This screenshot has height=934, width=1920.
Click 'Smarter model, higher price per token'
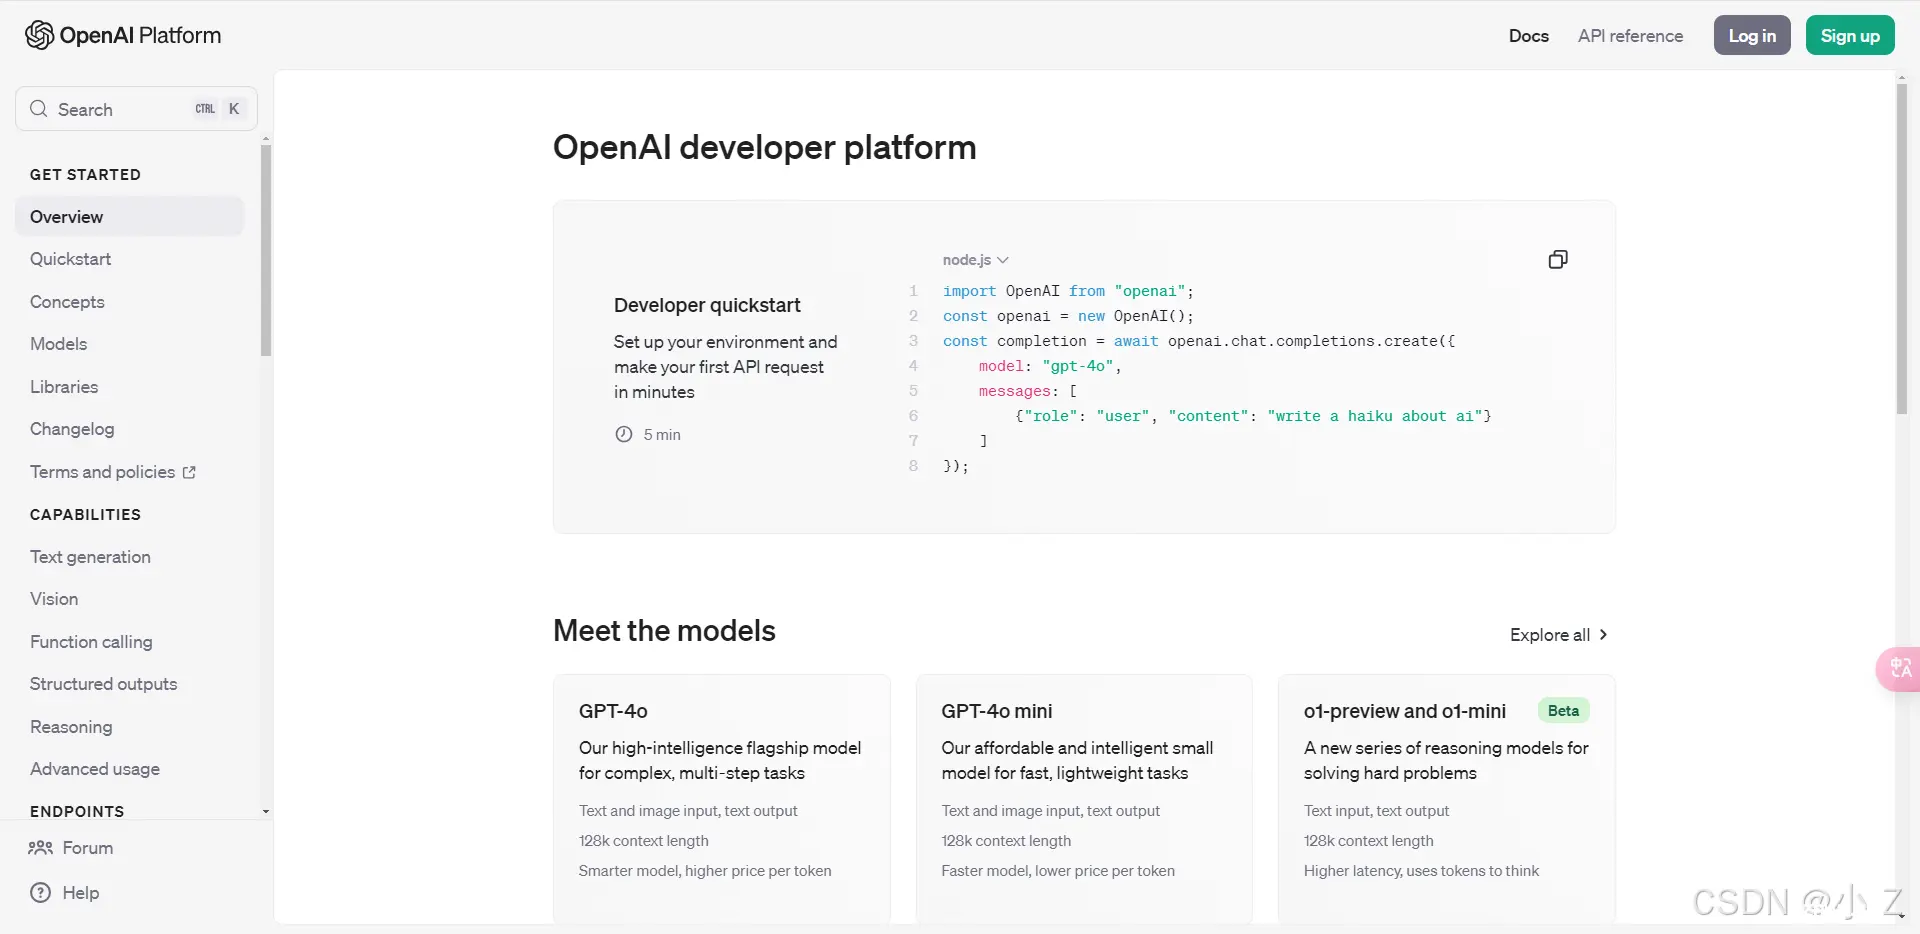705,871
